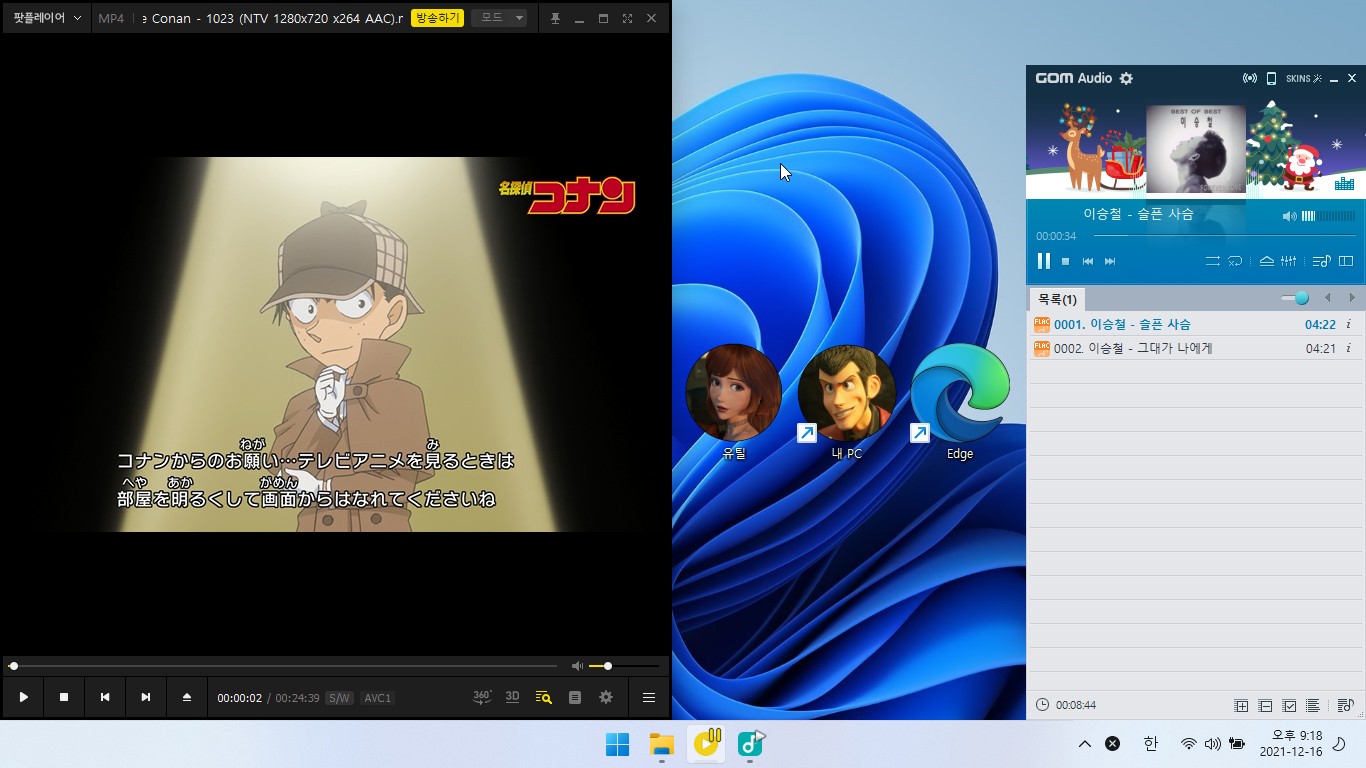Viewport: 1366px width, 768px height.
Task: Toggle GOM Audio playlist note icon
Action: tap(1321, 261)
